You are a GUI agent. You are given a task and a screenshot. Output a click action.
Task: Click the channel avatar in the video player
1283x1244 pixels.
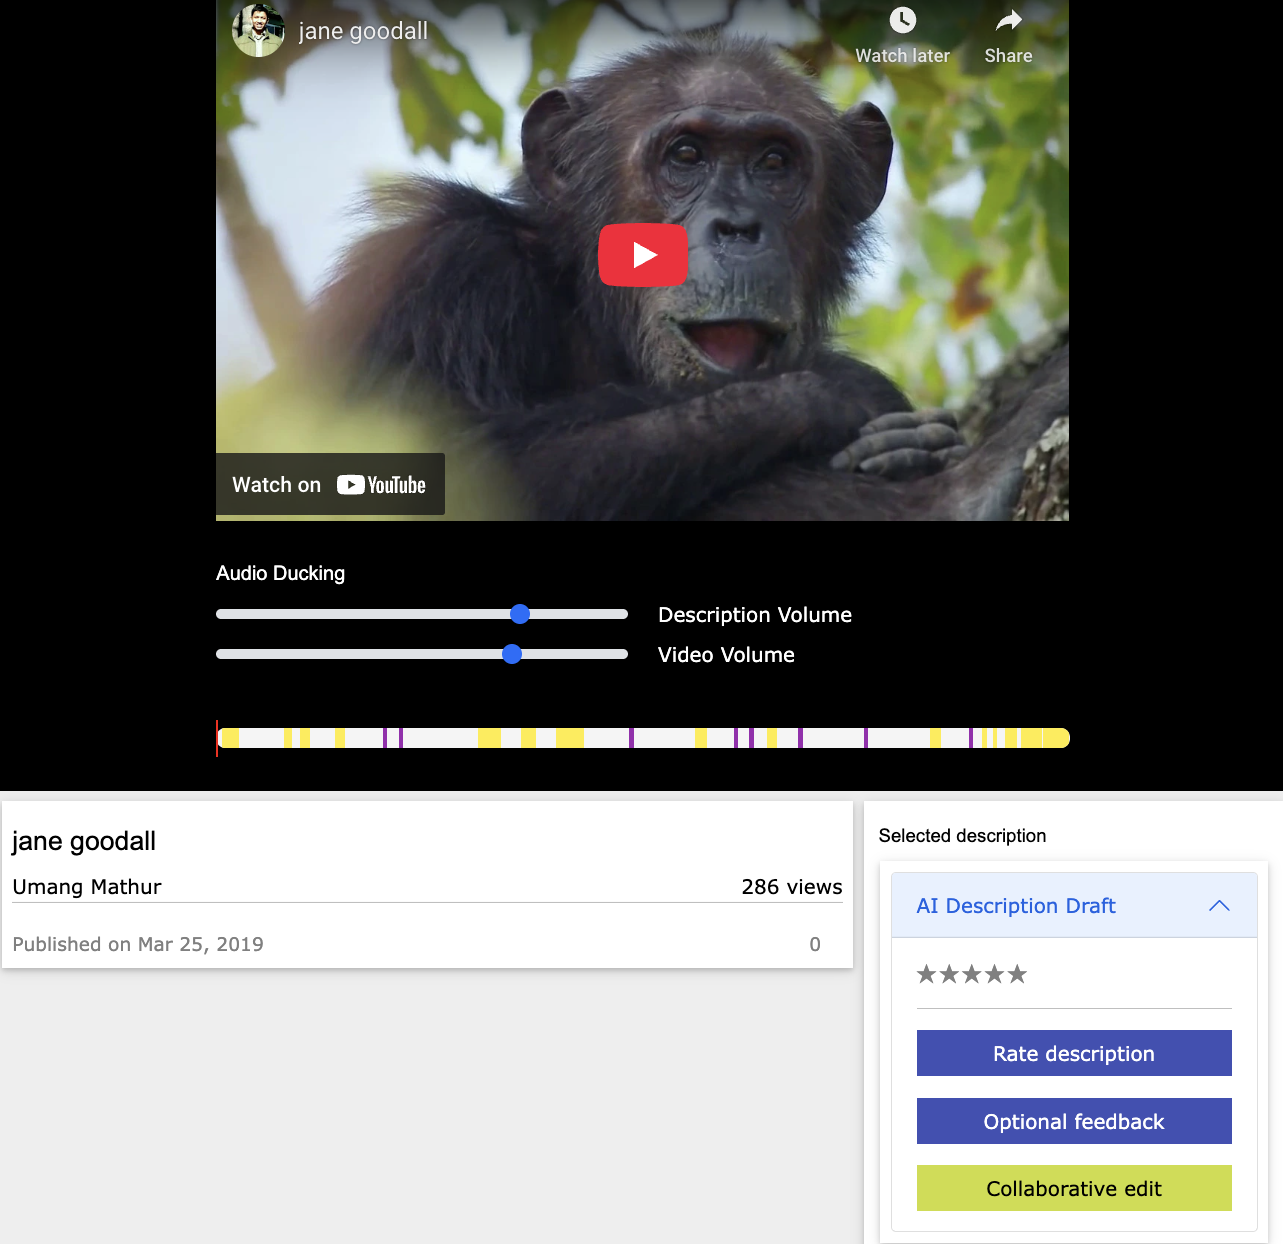[259, 30]
